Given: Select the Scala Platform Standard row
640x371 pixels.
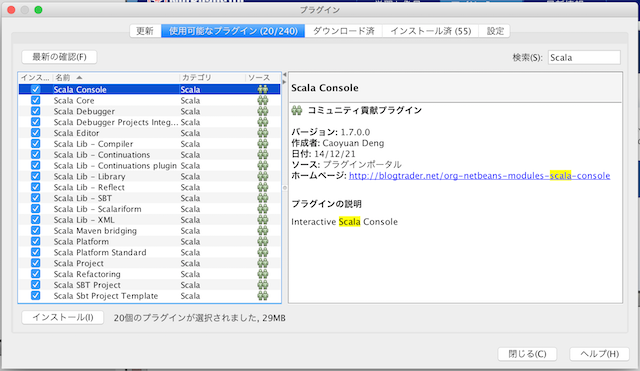Looking at the screenshot, I should (x=149, y=252).
